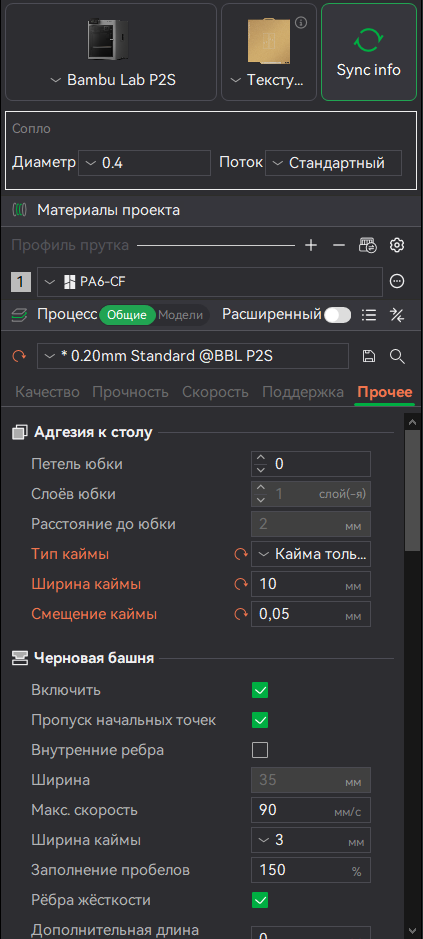Switch to the Поддержка tab
This screenshot has height=939, width=423.
tap(303, 392)
